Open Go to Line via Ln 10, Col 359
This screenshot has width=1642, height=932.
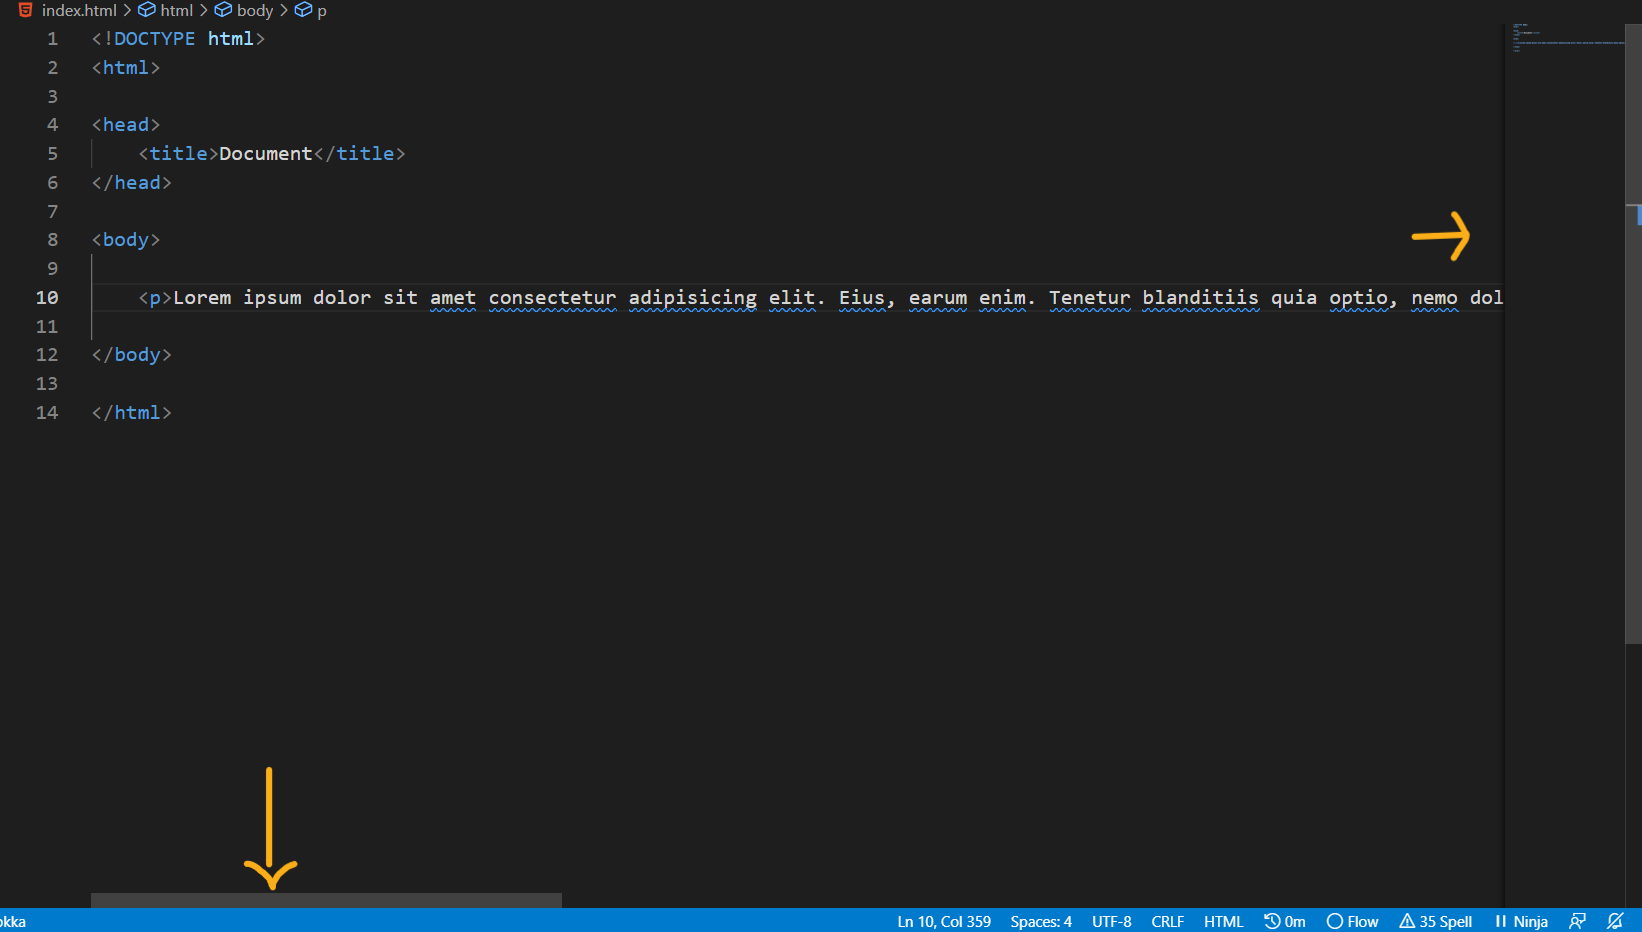pos(944,921)
